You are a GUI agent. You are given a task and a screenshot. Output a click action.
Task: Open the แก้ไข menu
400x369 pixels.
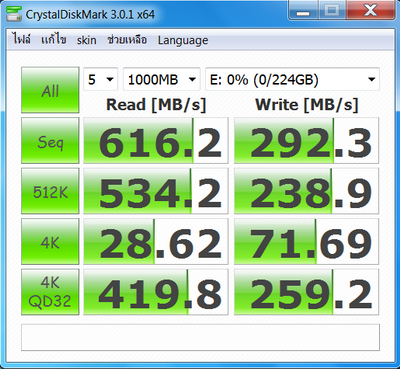53,40
